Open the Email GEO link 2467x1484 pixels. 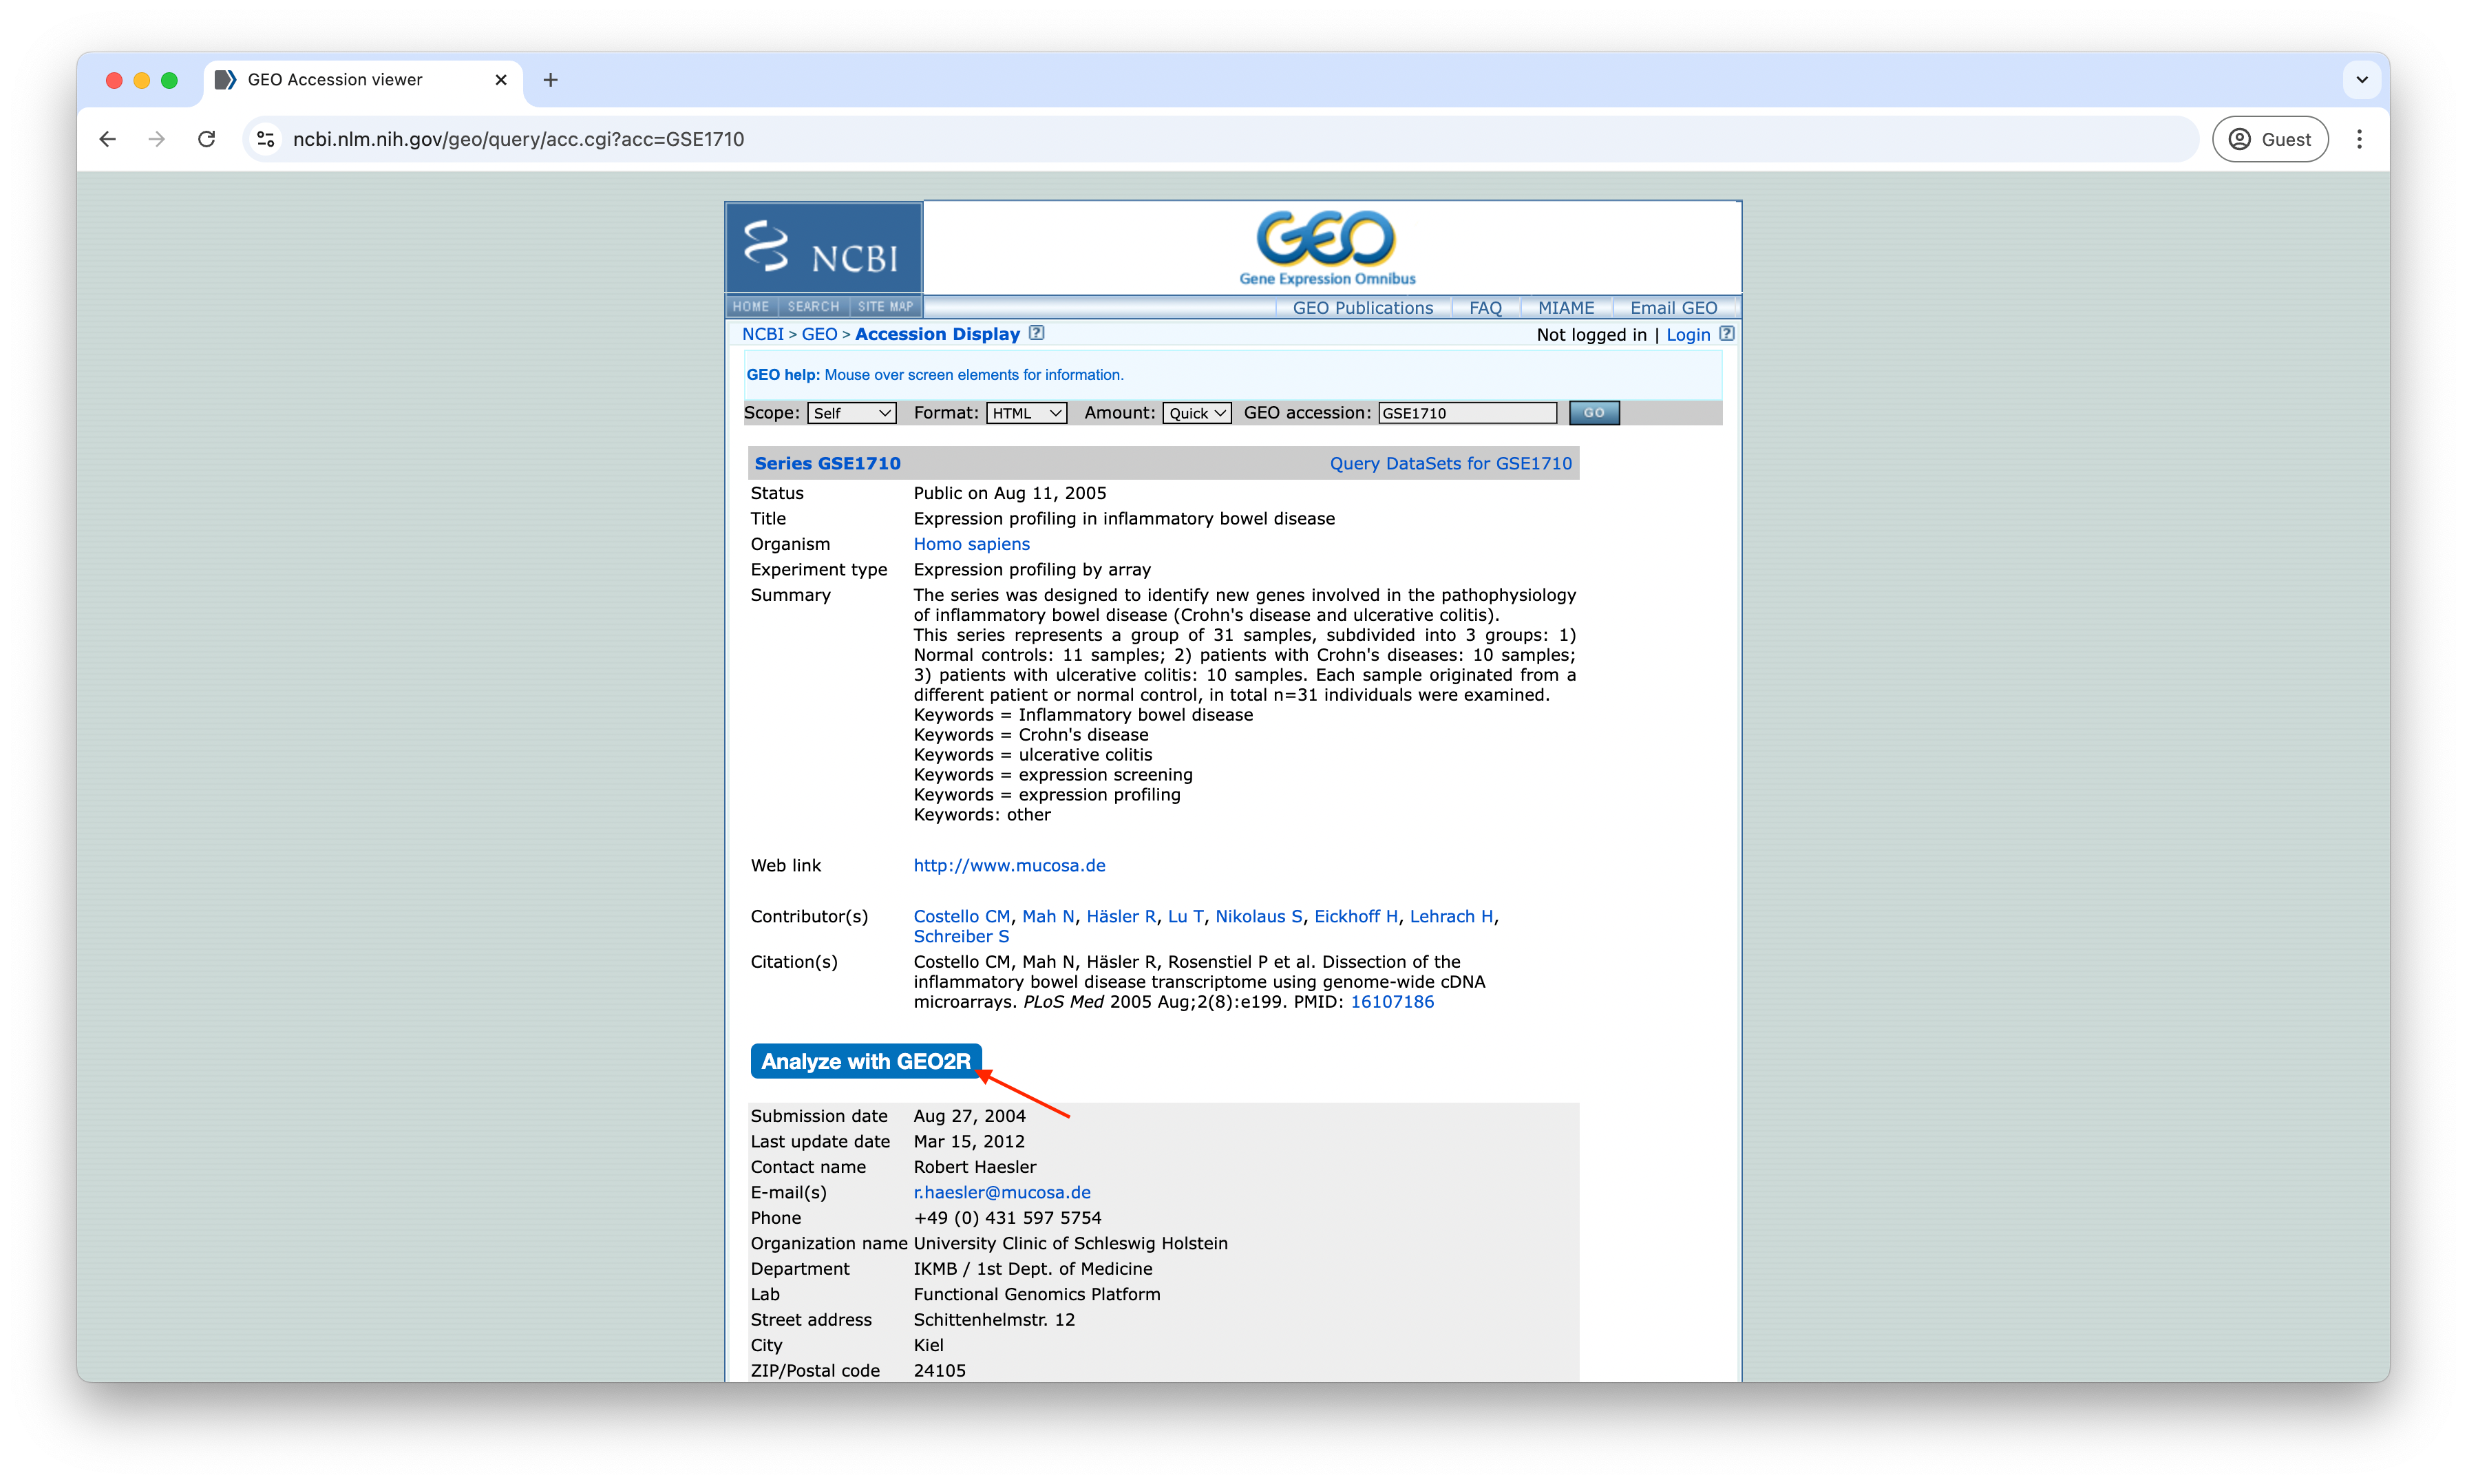tap(1673, 308)
